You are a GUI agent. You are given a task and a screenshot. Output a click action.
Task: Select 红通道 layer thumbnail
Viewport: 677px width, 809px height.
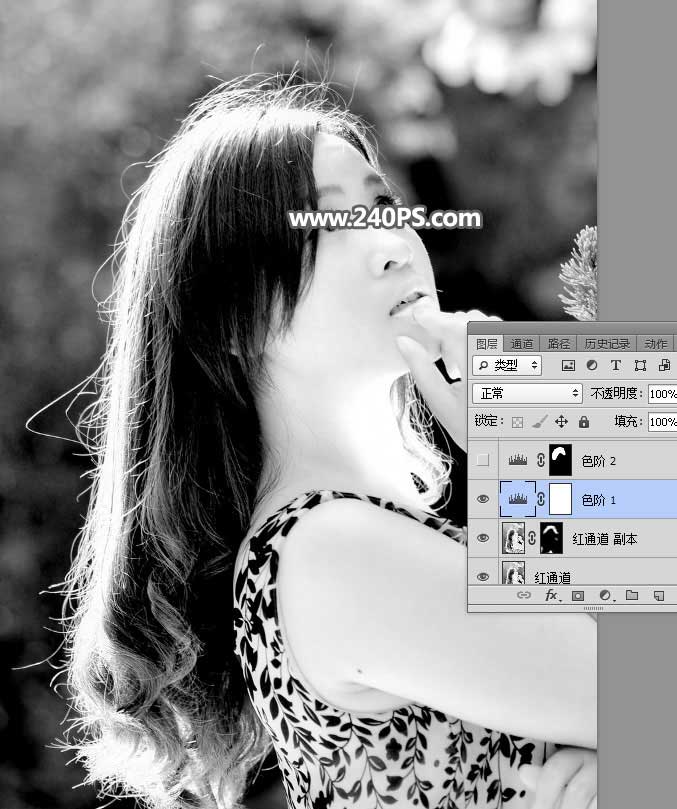[513, 573]
